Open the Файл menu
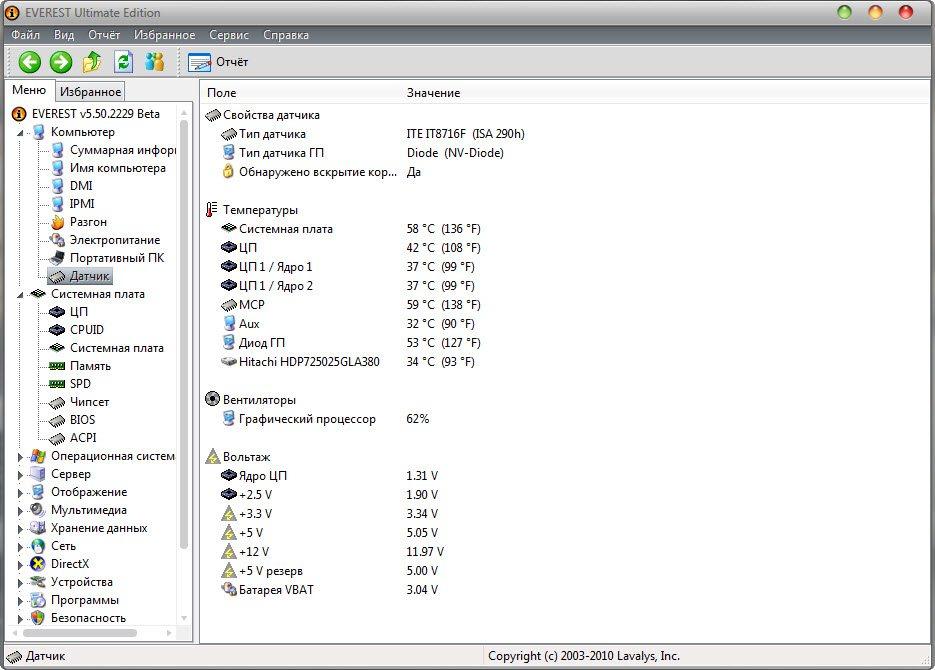The height and width of the screenshot is (670, 935). pyautogui.click(x=26, y=35)
